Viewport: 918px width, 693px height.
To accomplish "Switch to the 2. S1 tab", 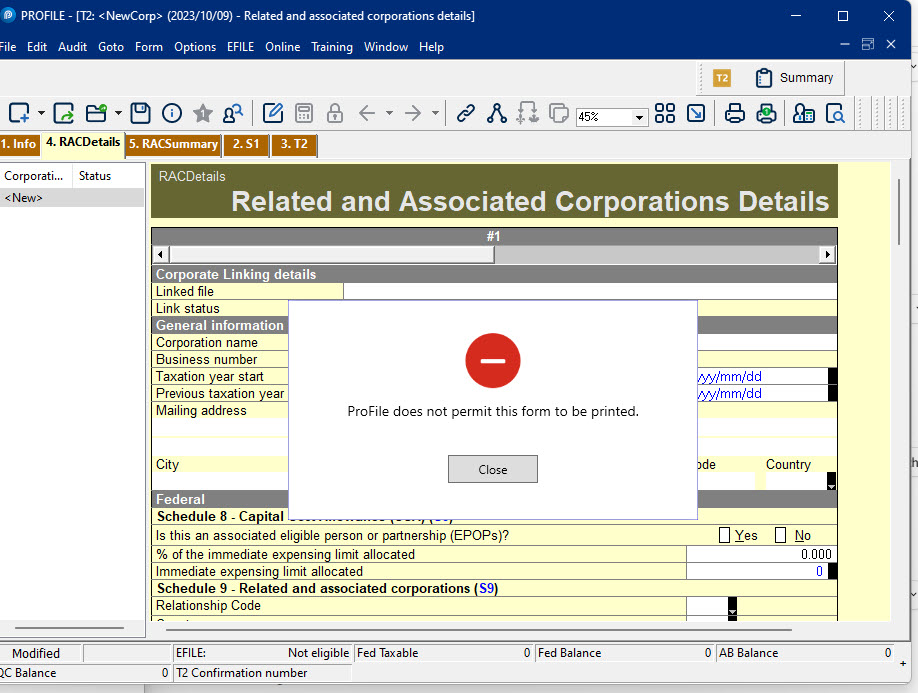I will pyautogui.click(x=246, y=144).
